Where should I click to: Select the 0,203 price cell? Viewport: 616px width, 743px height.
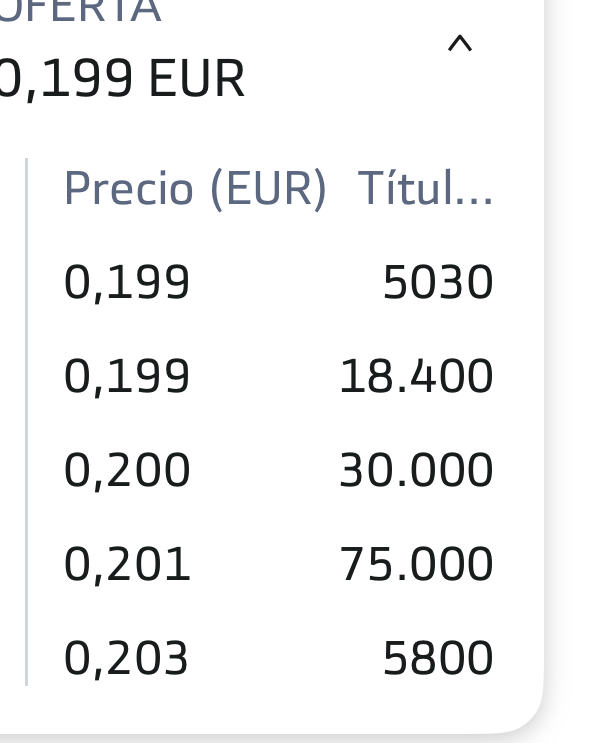coord(126,659)
